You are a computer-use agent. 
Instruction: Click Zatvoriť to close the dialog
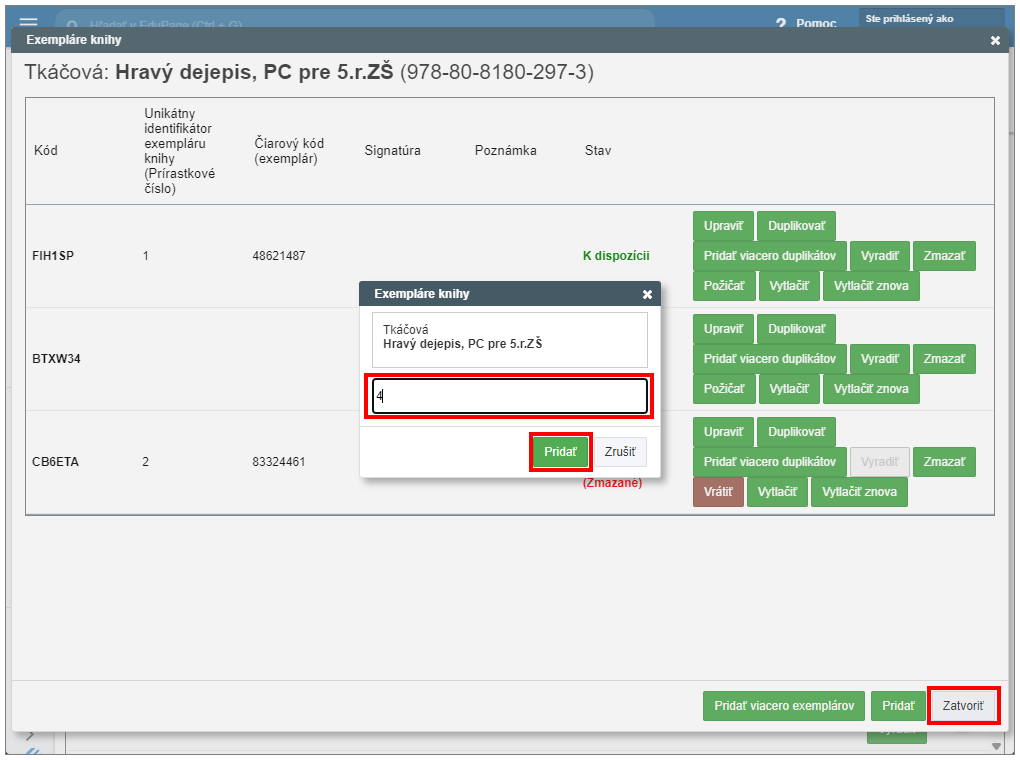click(x=963, y=706)
